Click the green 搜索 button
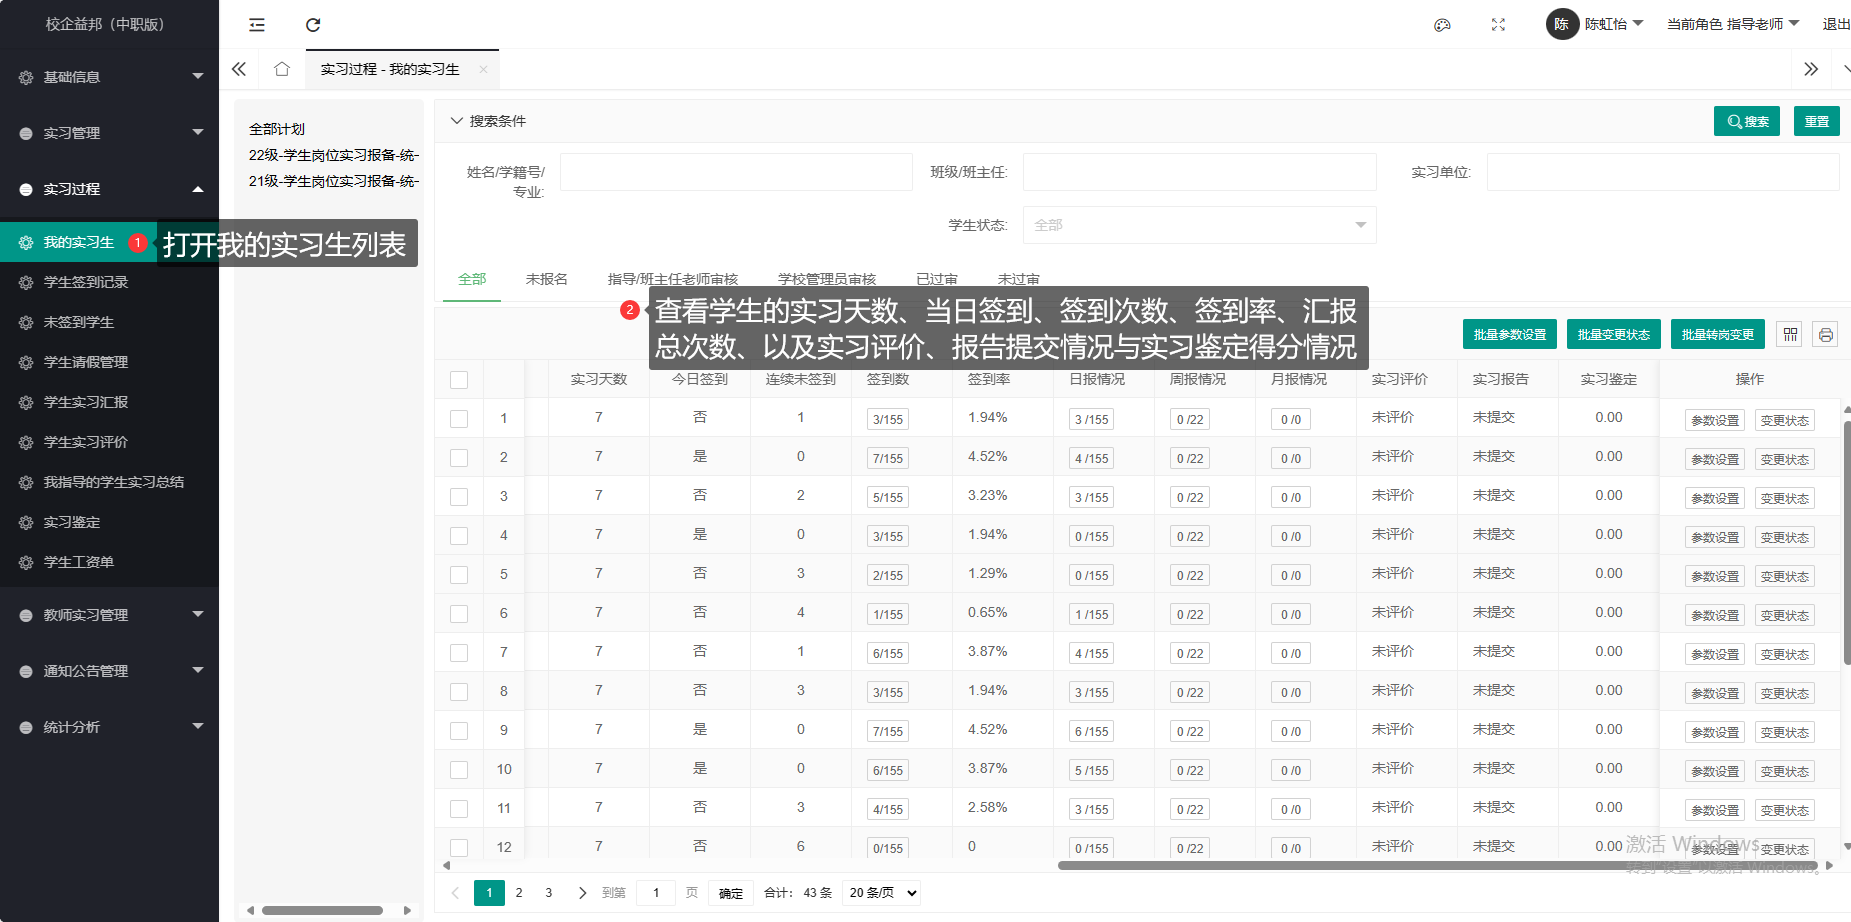 pyautogui.click(x=1746, y=121)
